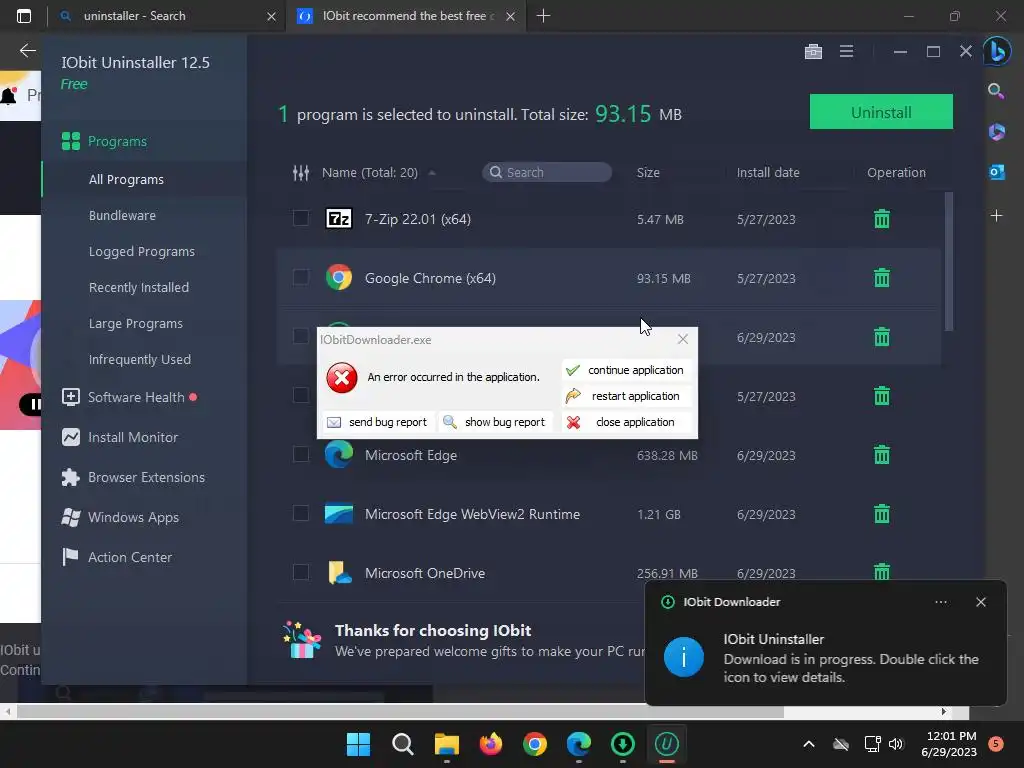The width and height of the screenshot is (1024, 768).
Task: Click the green Uninstall button
Action: 881,112
